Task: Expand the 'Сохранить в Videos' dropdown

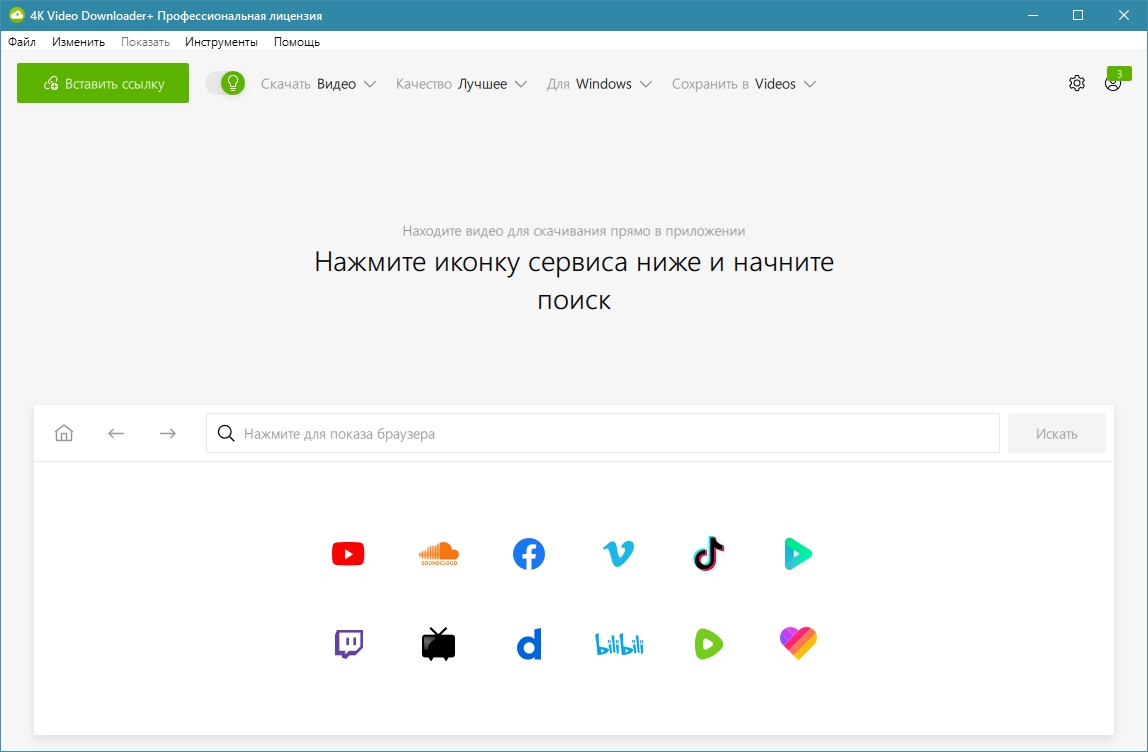Action: click(743, 84)
